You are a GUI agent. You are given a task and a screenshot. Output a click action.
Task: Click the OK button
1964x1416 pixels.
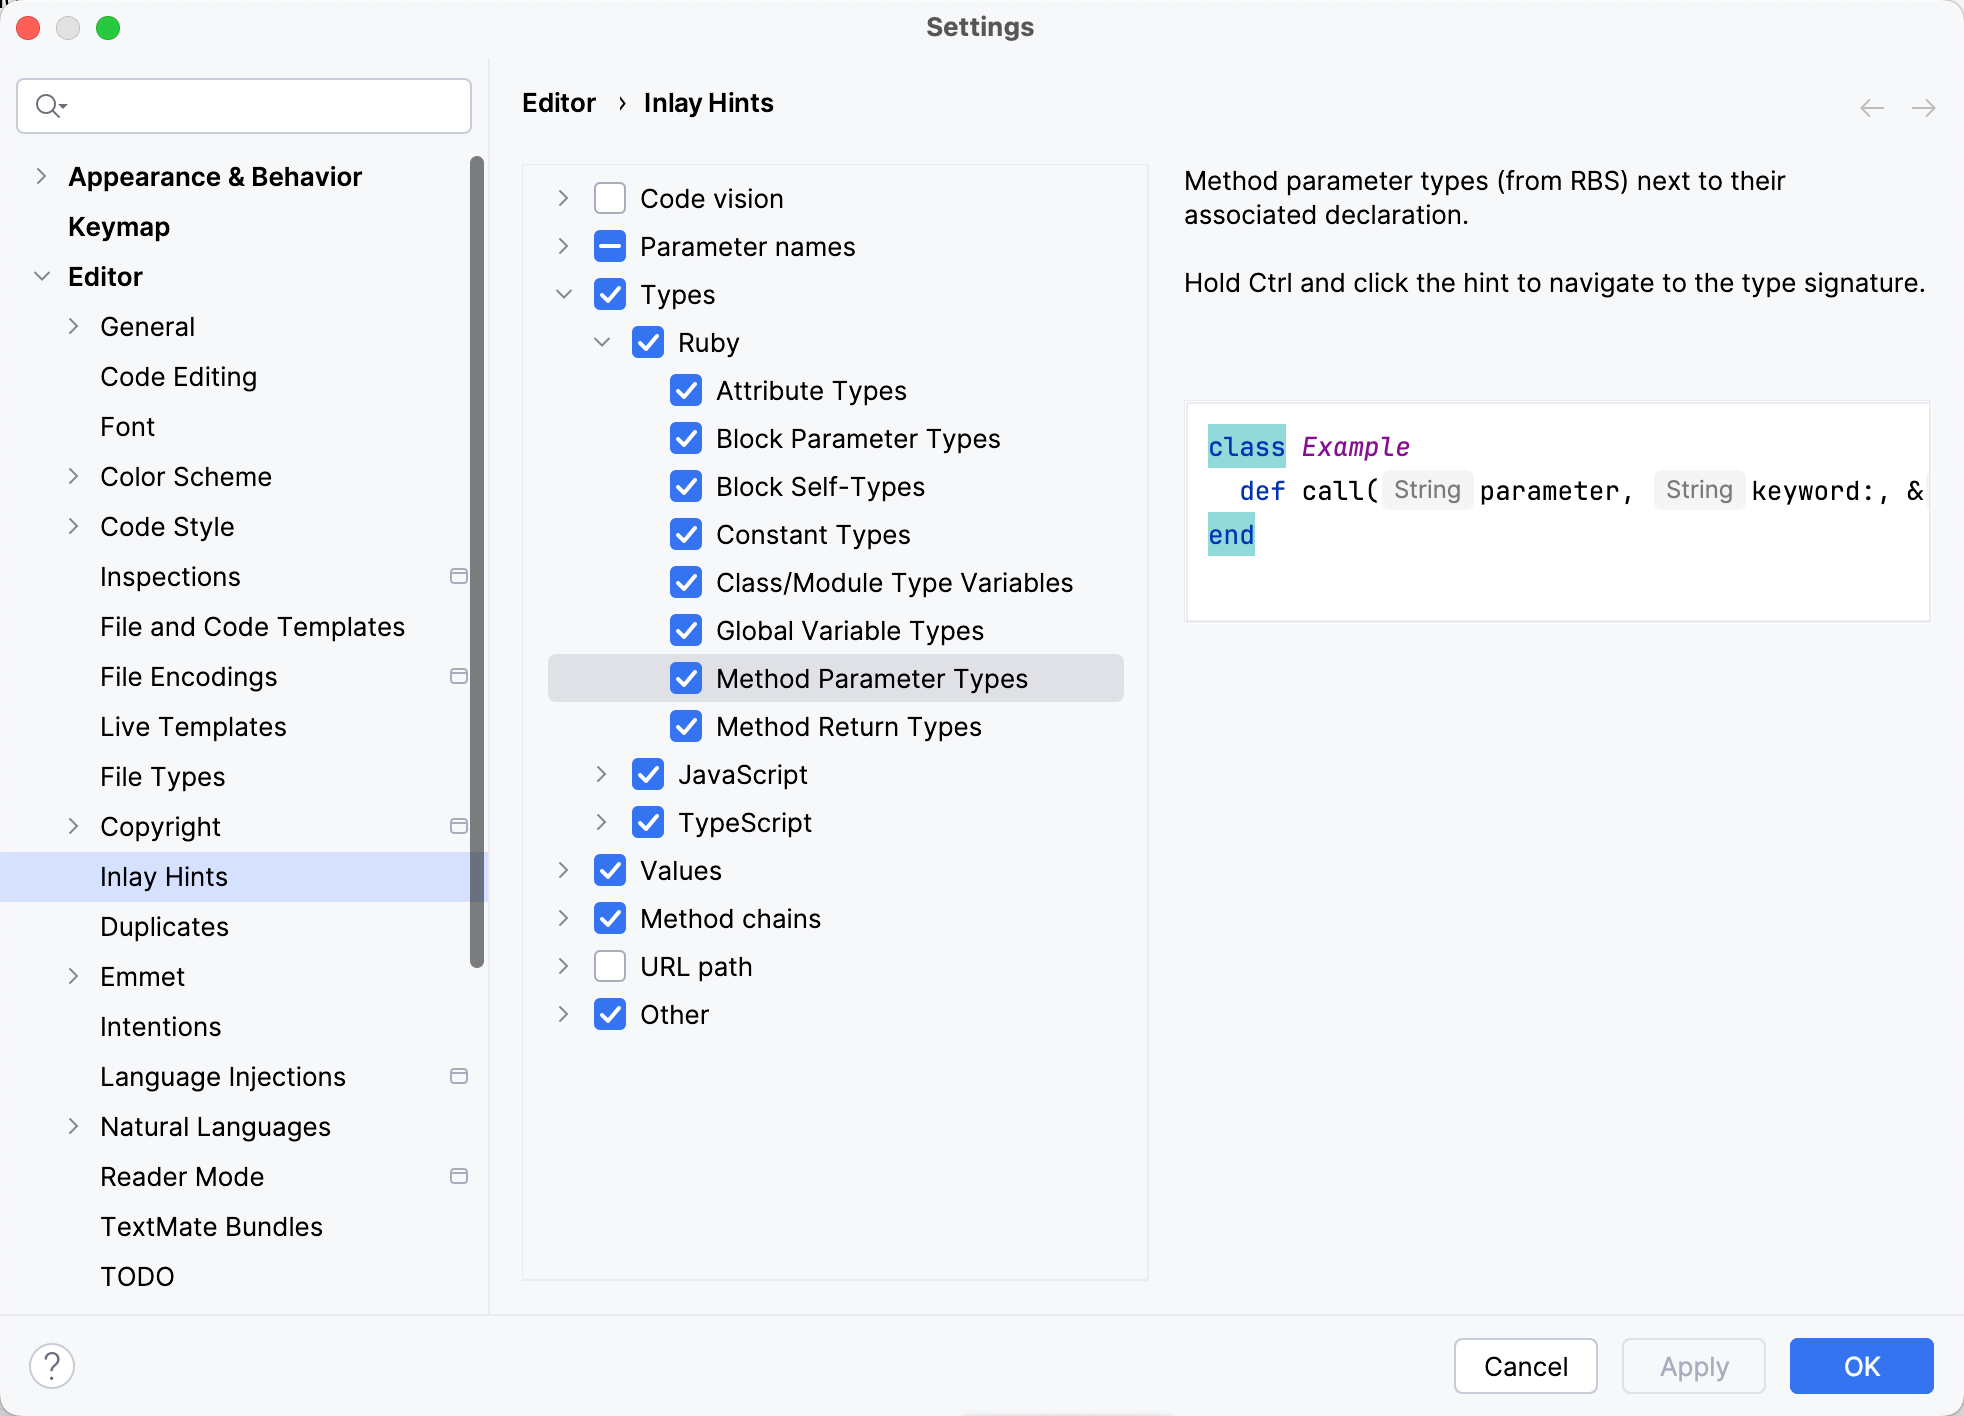pos(1860,1366)
